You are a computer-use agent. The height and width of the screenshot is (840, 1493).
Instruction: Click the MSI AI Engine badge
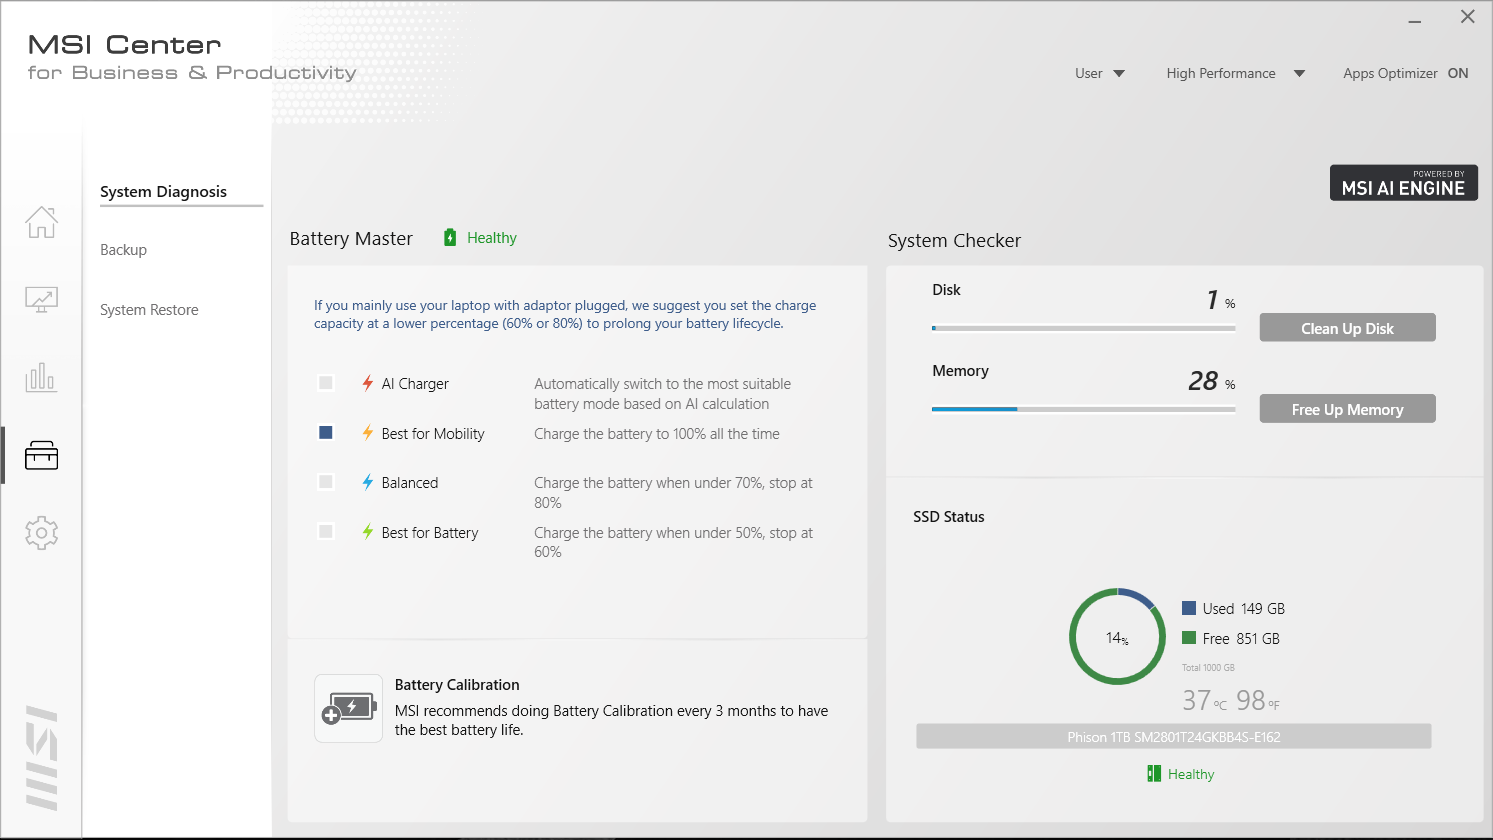tap(1403, 183)
